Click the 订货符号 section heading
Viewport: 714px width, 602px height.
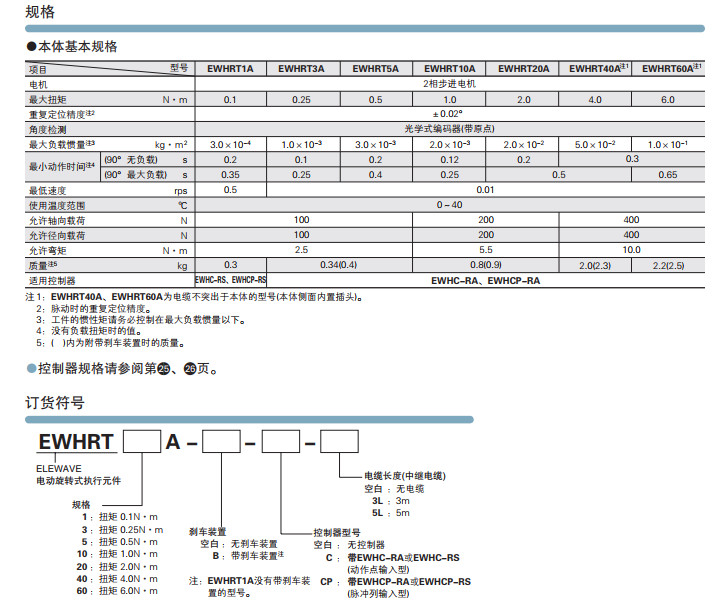54,404
